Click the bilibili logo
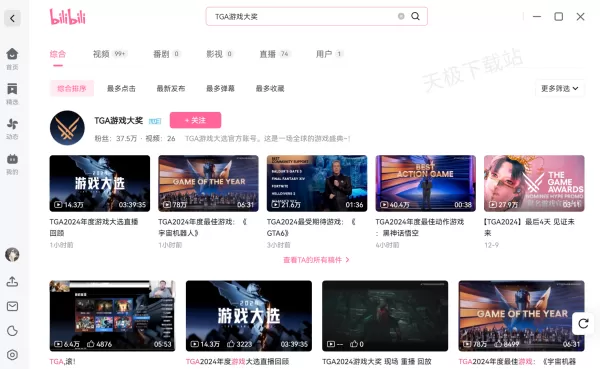This screenshot has width=600, height=369. point(68,17)
